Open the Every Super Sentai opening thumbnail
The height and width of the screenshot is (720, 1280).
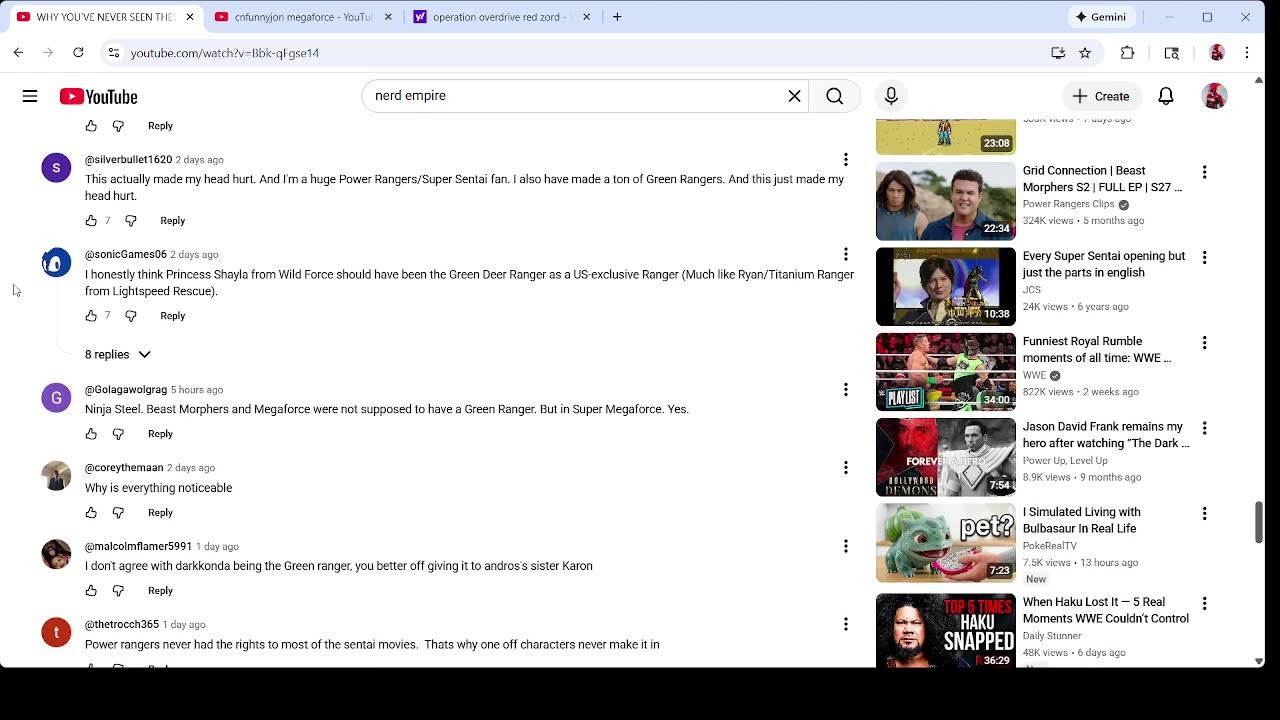(x=945, y=287)
